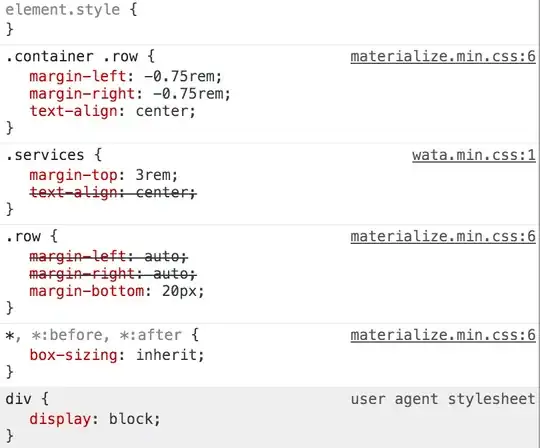This screenshot has width=540, height=448.
Task: Click the struck-through text-align center declaration
Action: tap(113, 192)
